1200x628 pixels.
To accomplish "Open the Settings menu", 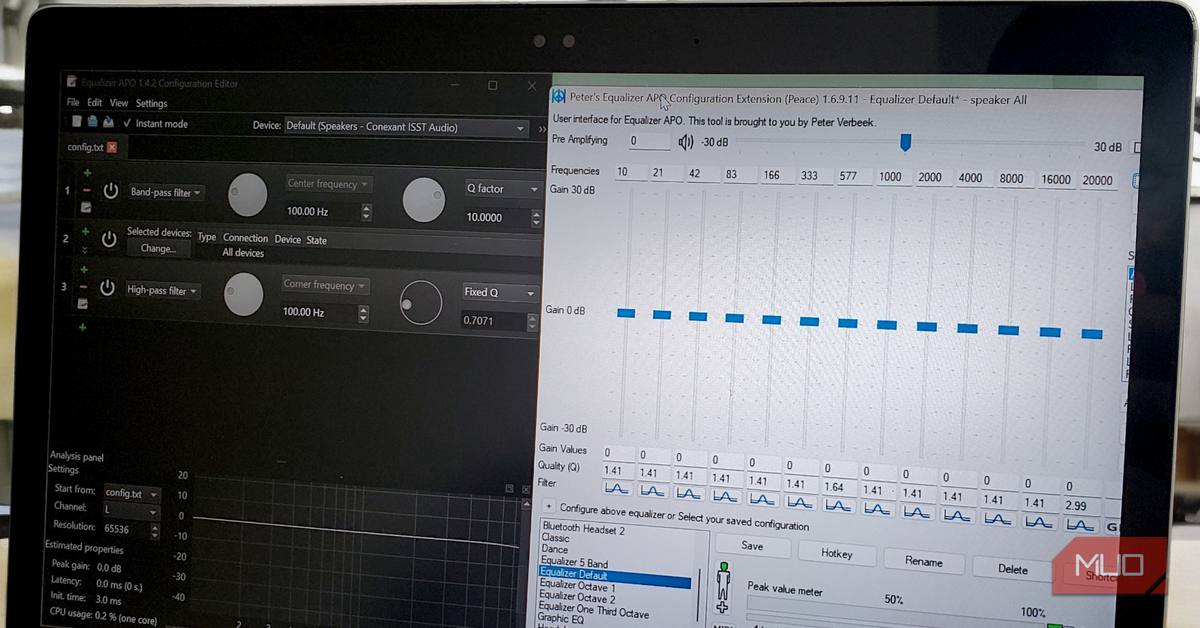I will [x=151, y=103].
